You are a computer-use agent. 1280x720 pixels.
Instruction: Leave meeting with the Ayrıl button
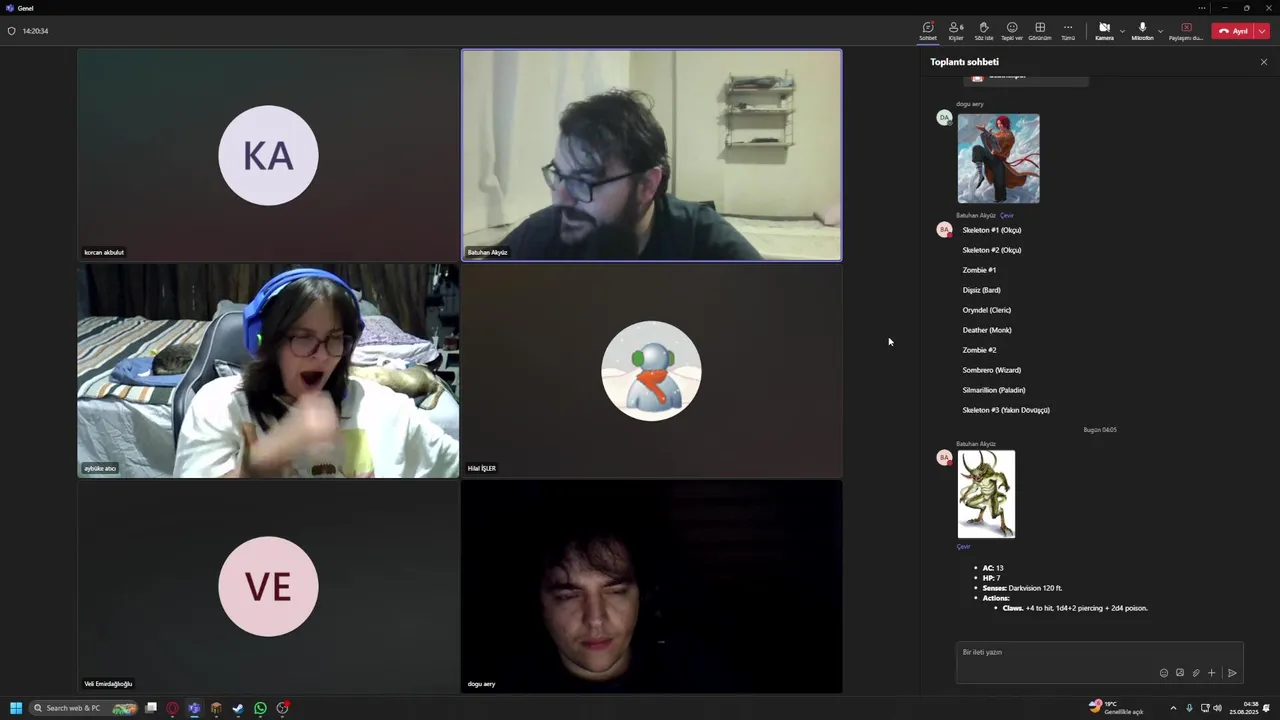pyautogui.click(x=1233, y=31)
